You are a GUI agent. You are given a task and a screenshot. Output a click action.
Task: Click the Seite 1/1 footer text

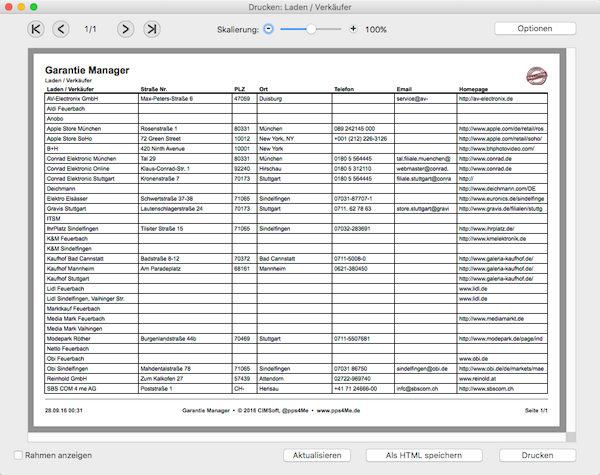536,410
